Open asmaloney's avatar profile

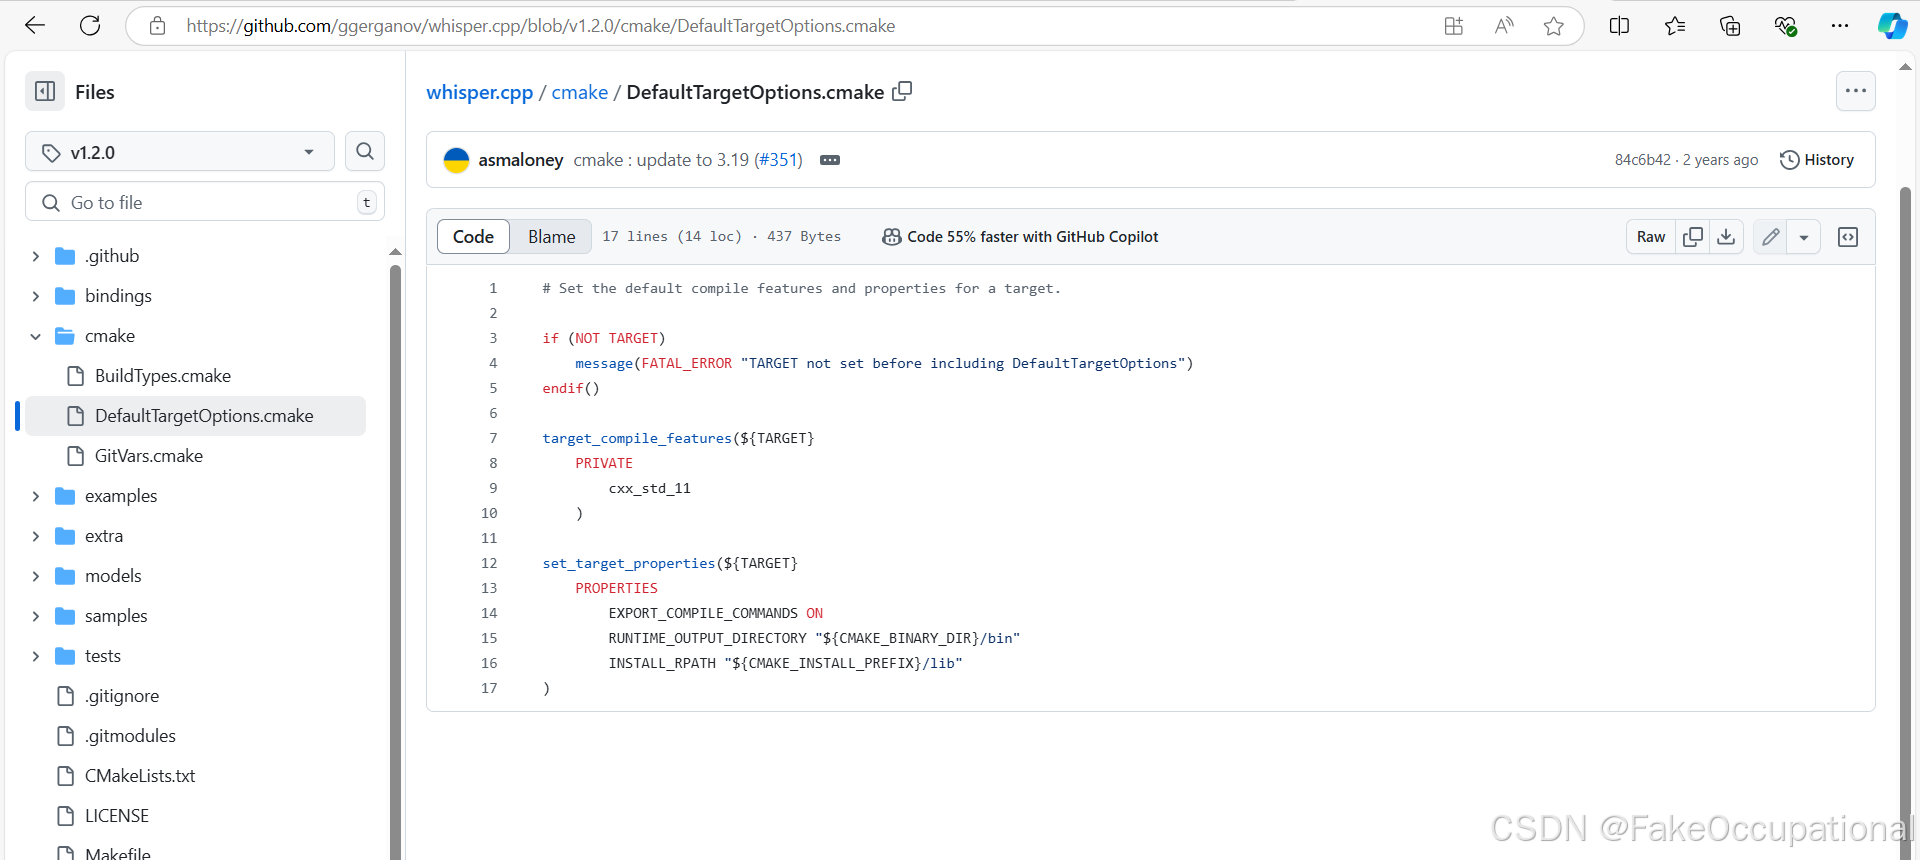[x=456, y=160]
